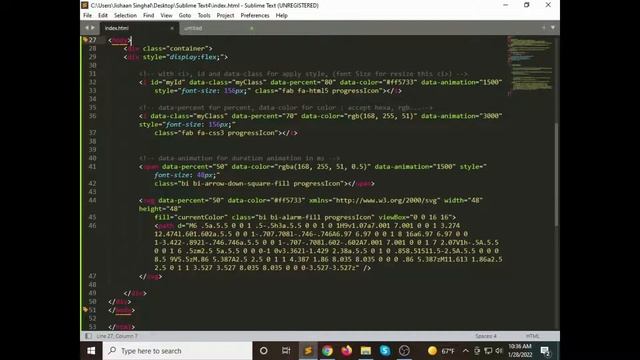
Task: Open the Goto menu
Action: (185, 16)
